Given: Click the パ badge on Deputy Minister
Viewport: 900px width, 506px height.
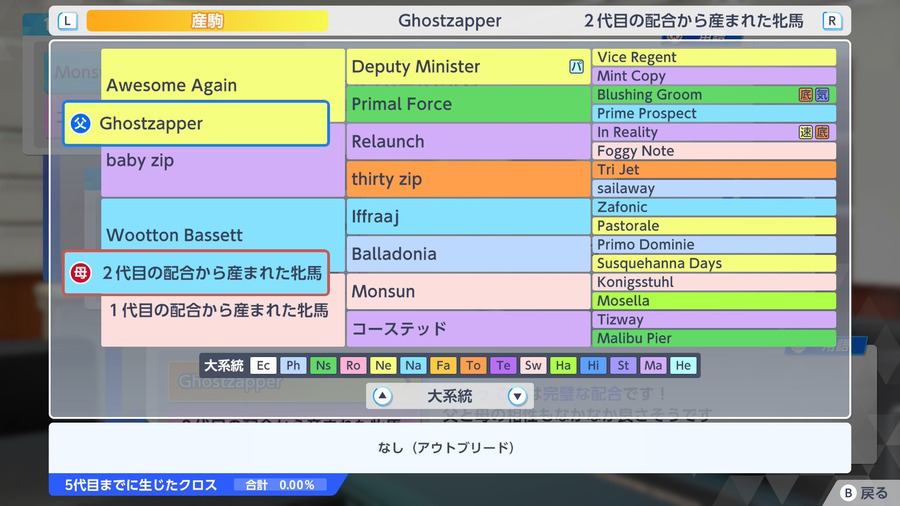Looking at the screenshot, I should tap(576, 67).
